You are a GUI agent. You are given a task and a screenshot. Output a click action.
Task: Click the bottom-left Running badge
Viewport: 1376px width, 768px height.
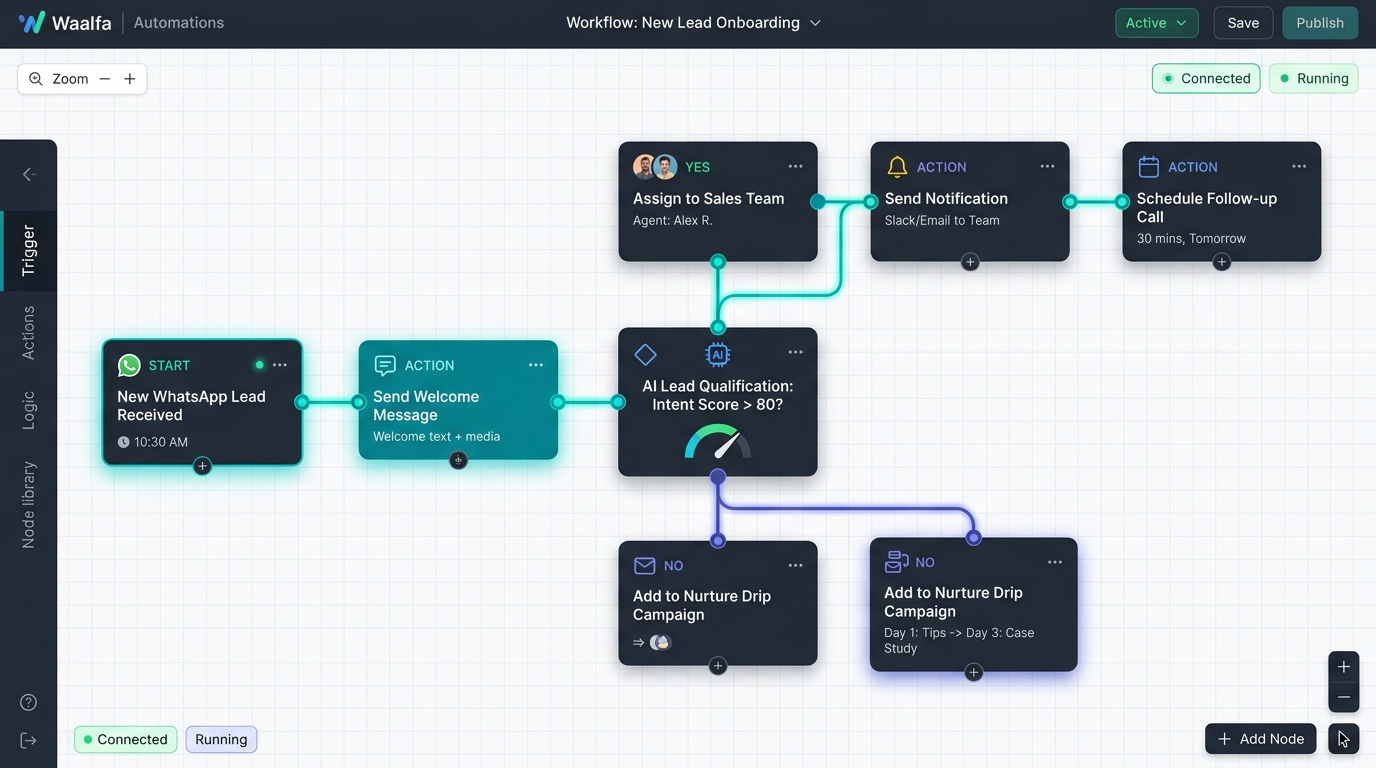(221, 740)
